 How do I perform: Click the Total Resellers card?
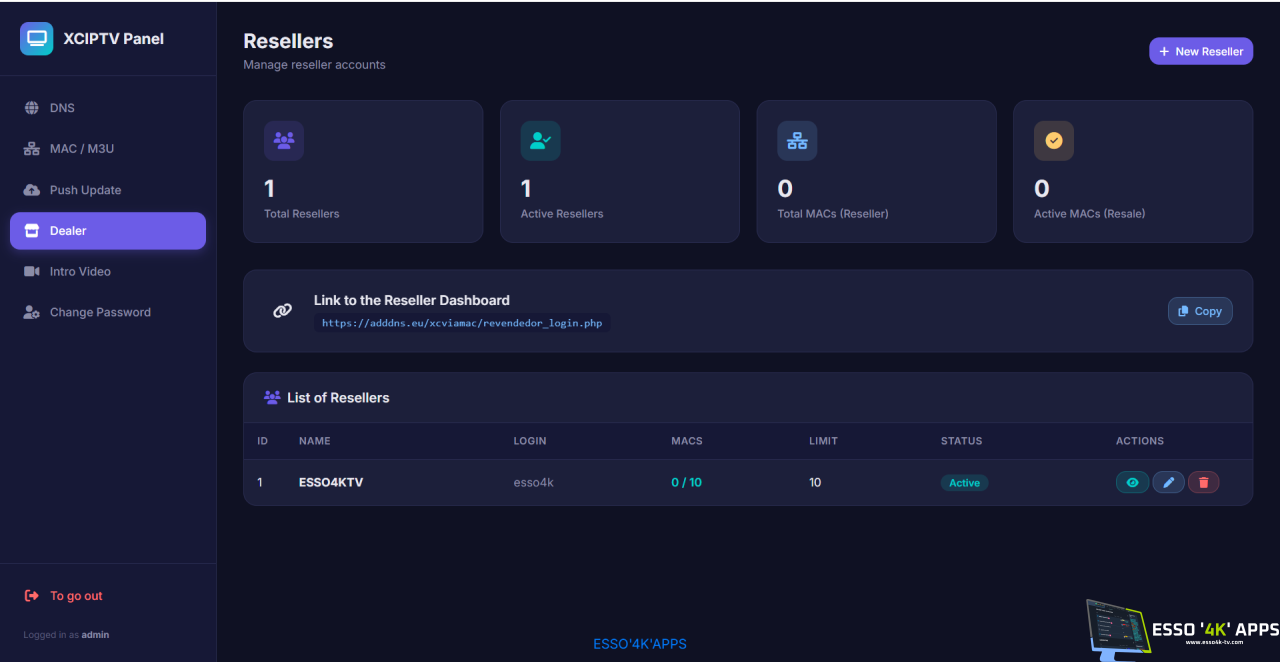pos(363,171)
